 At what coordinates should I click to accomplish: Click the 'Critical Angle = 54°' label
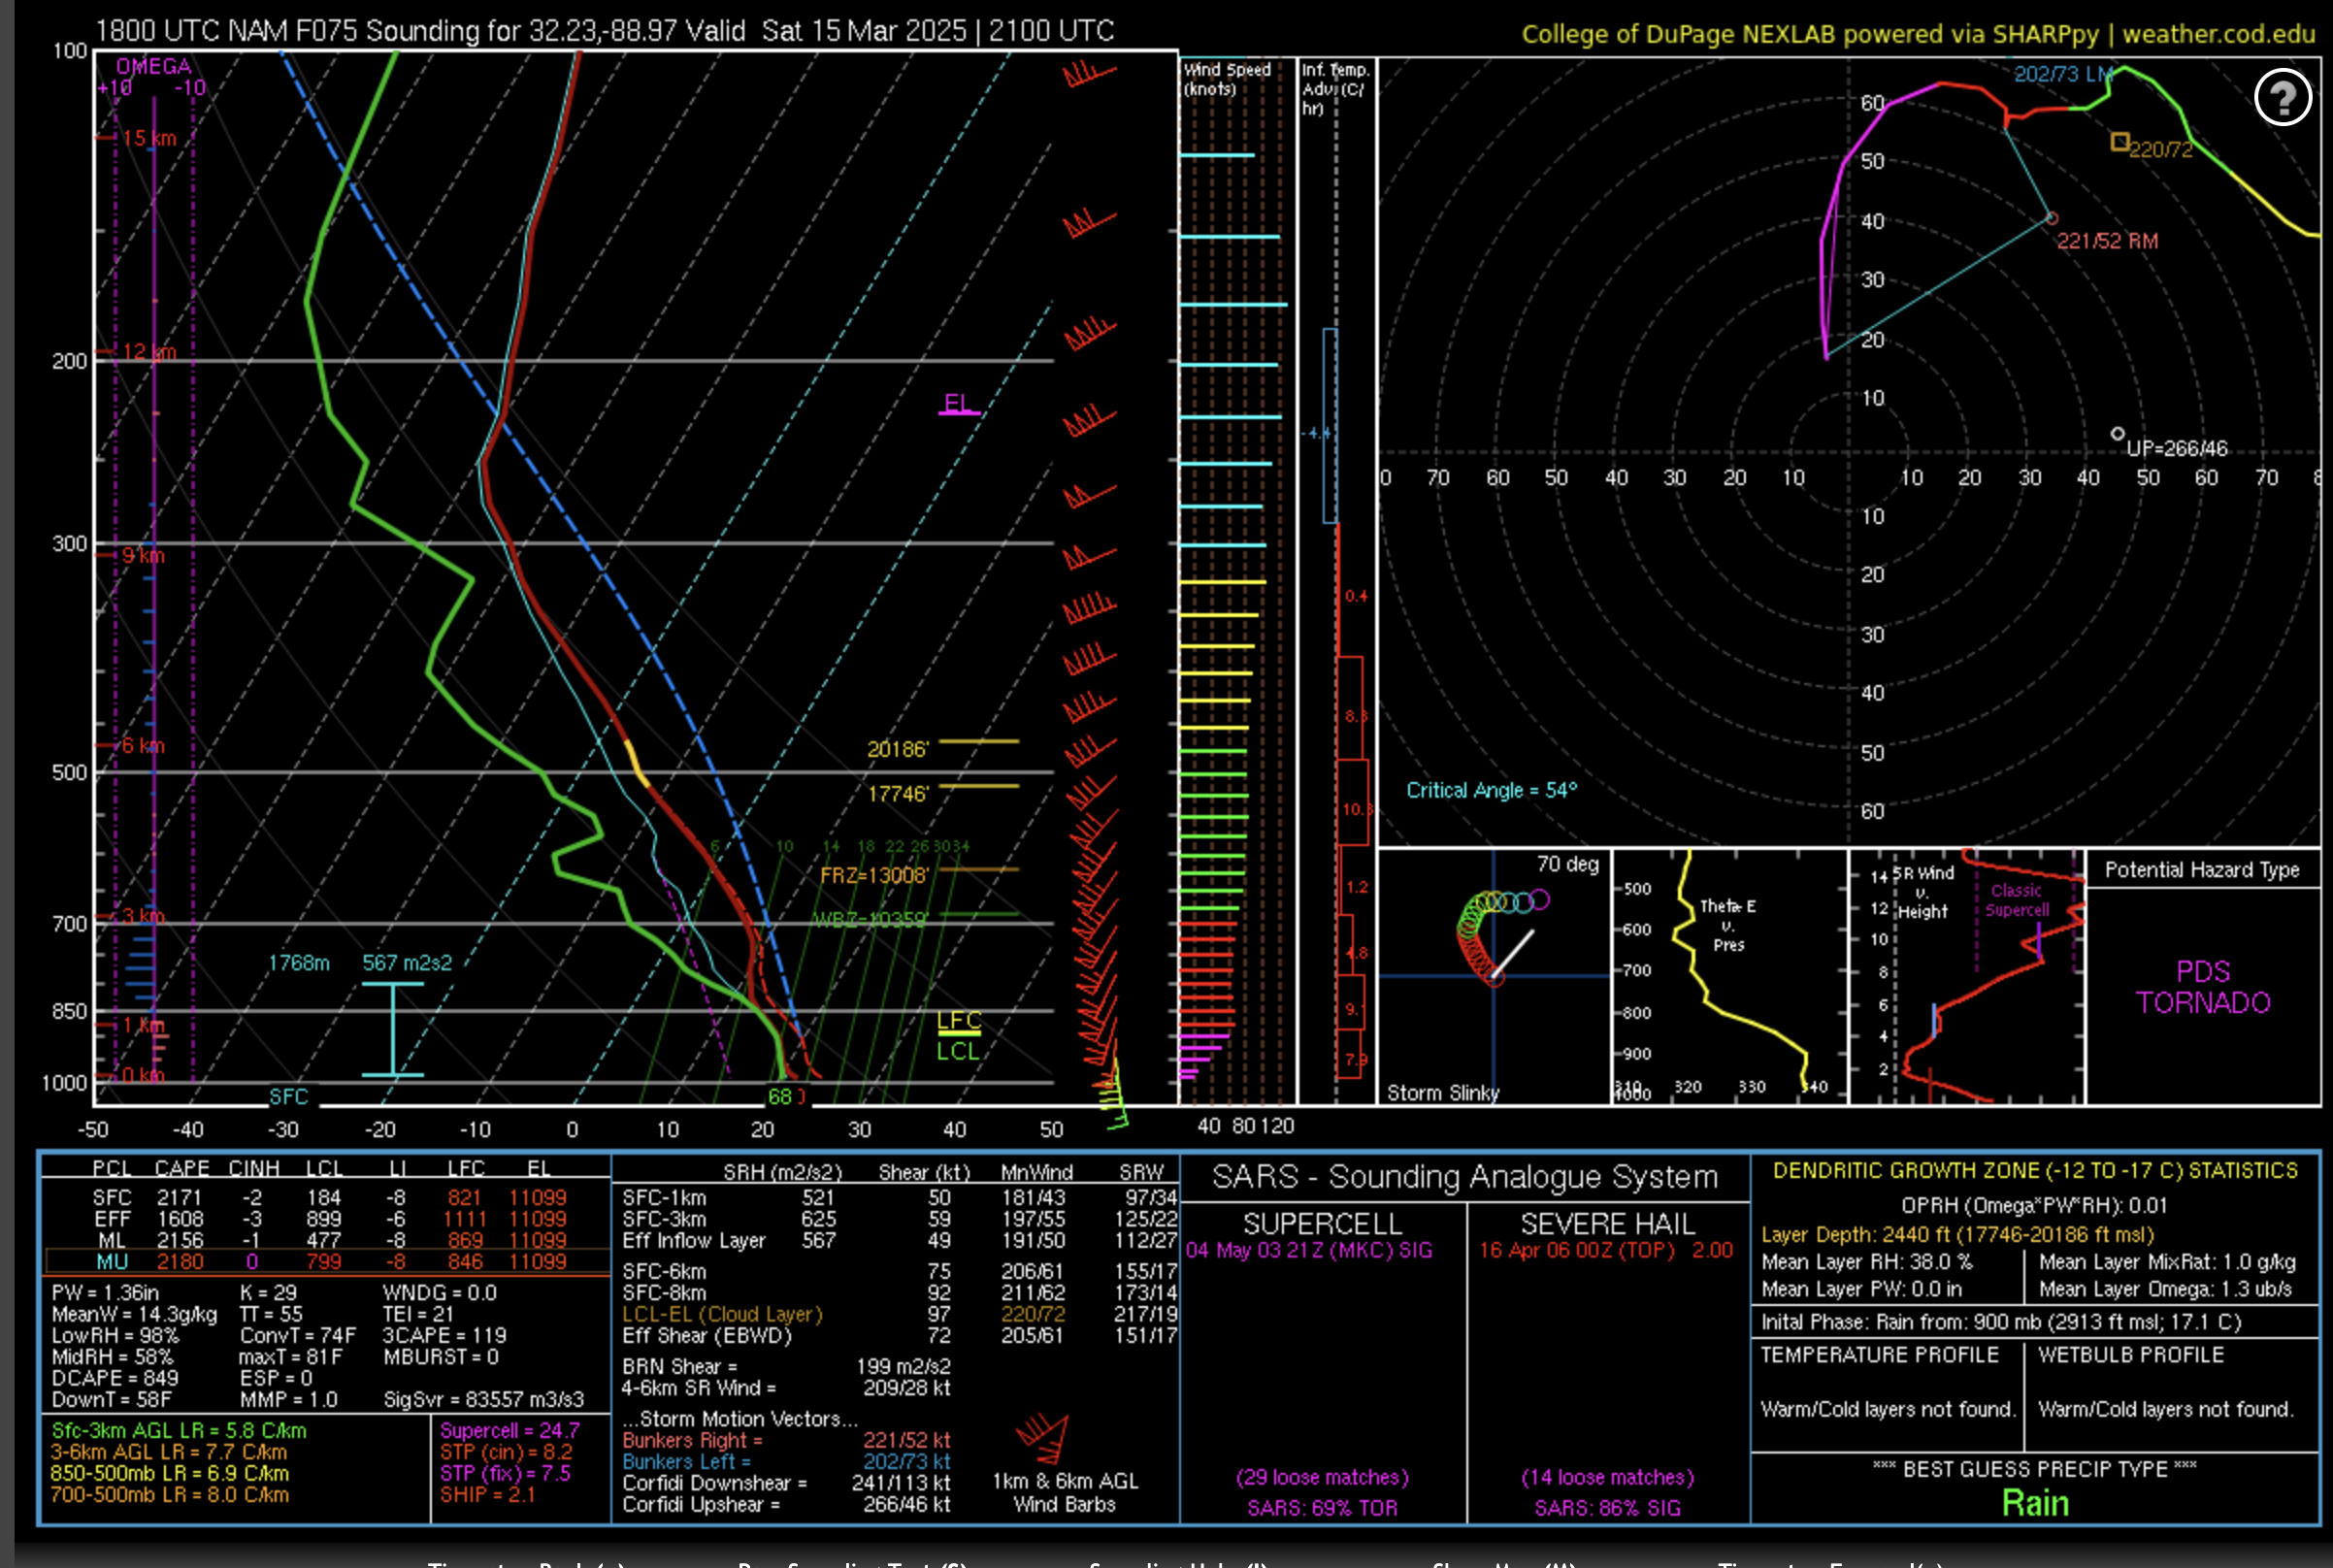pos(1491,790)
